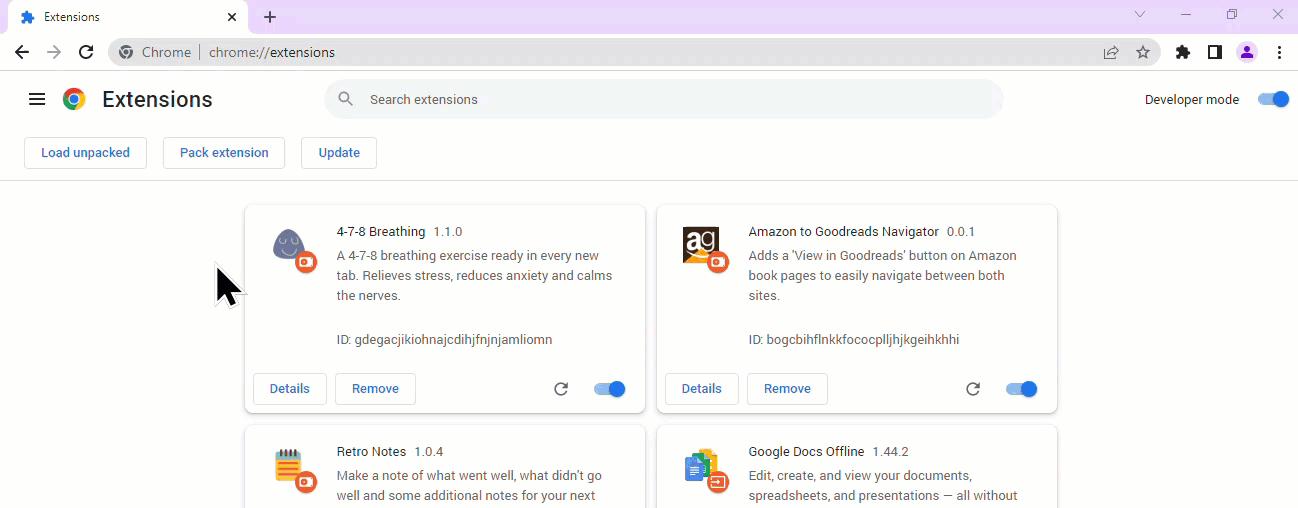Reload the Amazon to Goodreads Navigator extension

[973, 389]
